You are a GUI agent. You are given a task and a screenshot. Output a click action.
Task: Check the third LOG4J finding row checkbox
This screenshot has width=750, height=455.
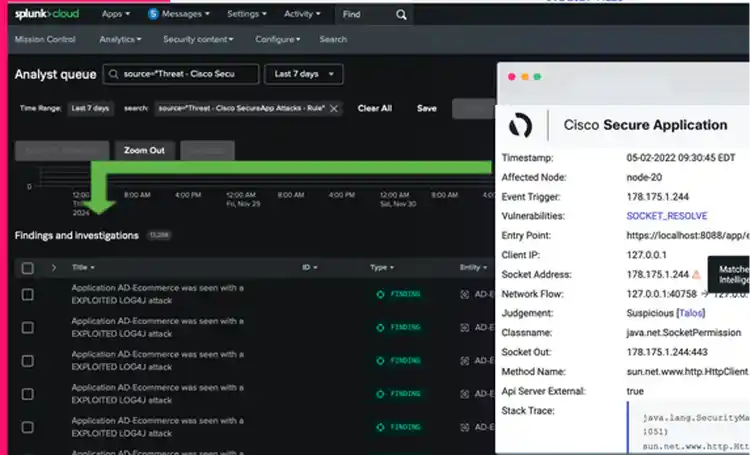coord(27,360)
